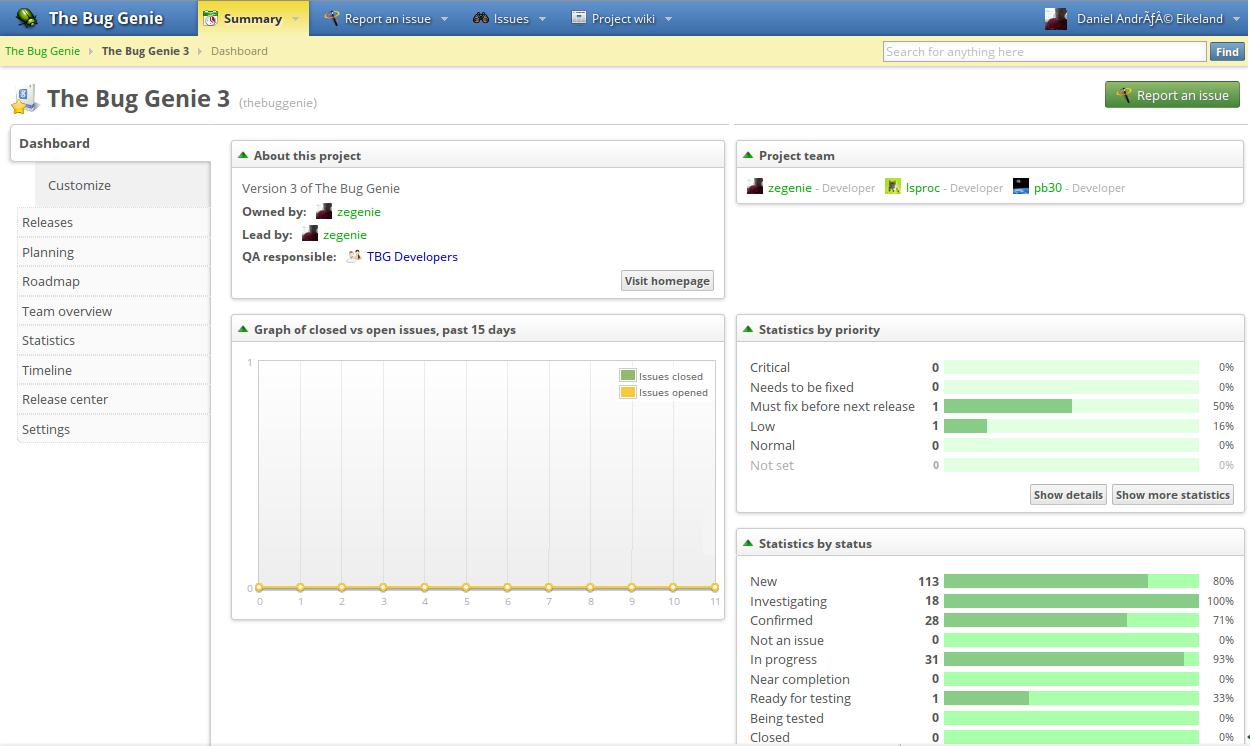
Task: Open Releases in the sidebar
Action: point(113,222)
